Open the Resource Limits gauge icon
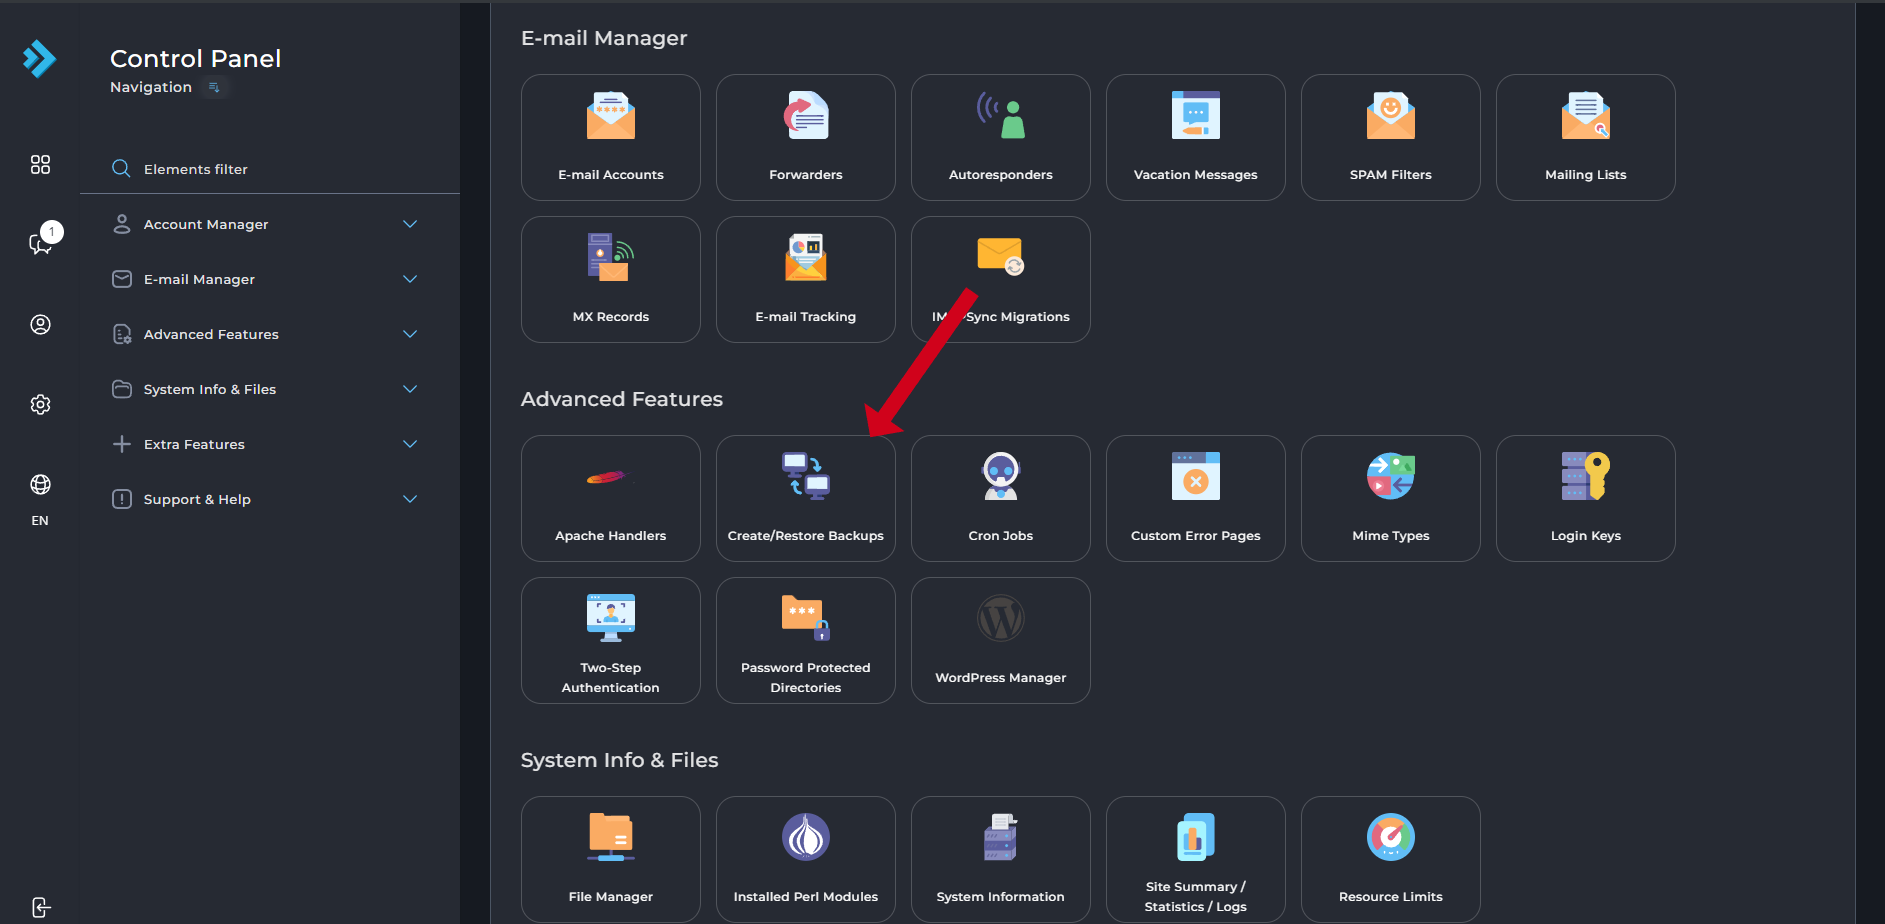The image size is (1885, 924). coord(1390,837)
